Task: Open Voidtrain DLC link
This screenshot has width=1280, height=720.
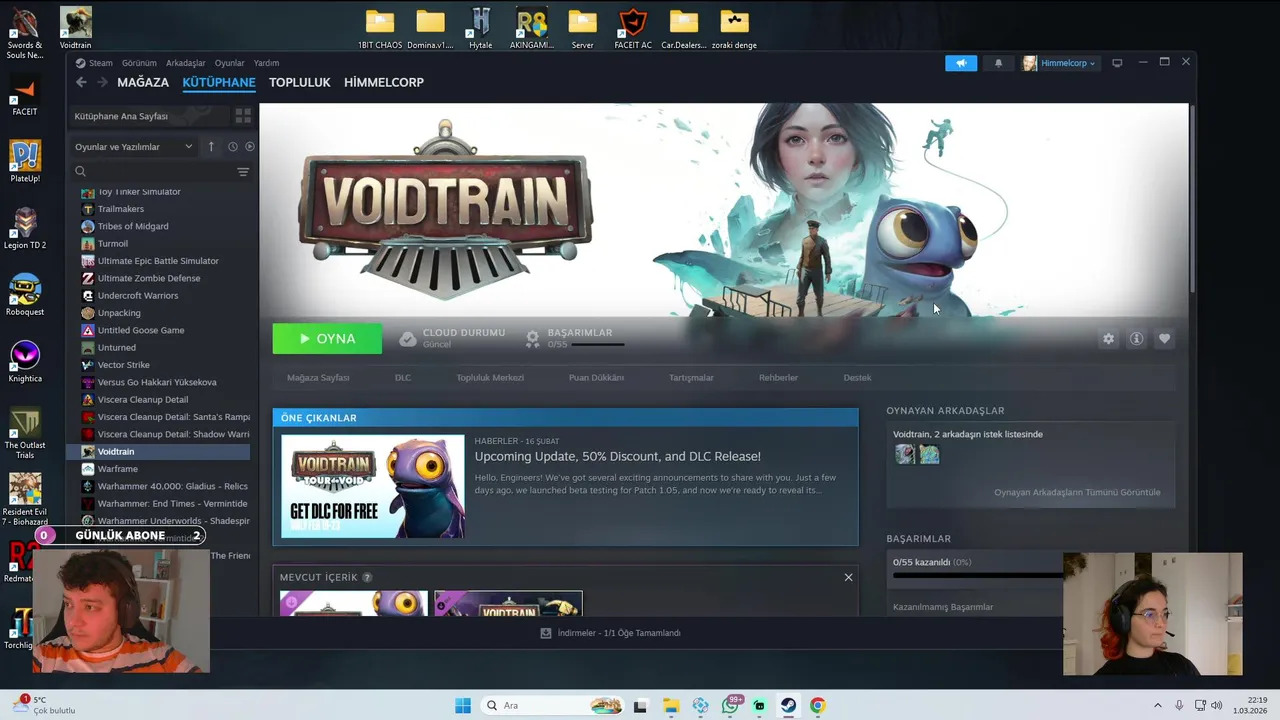Action: pyautogui.click(x=403, y=378)
